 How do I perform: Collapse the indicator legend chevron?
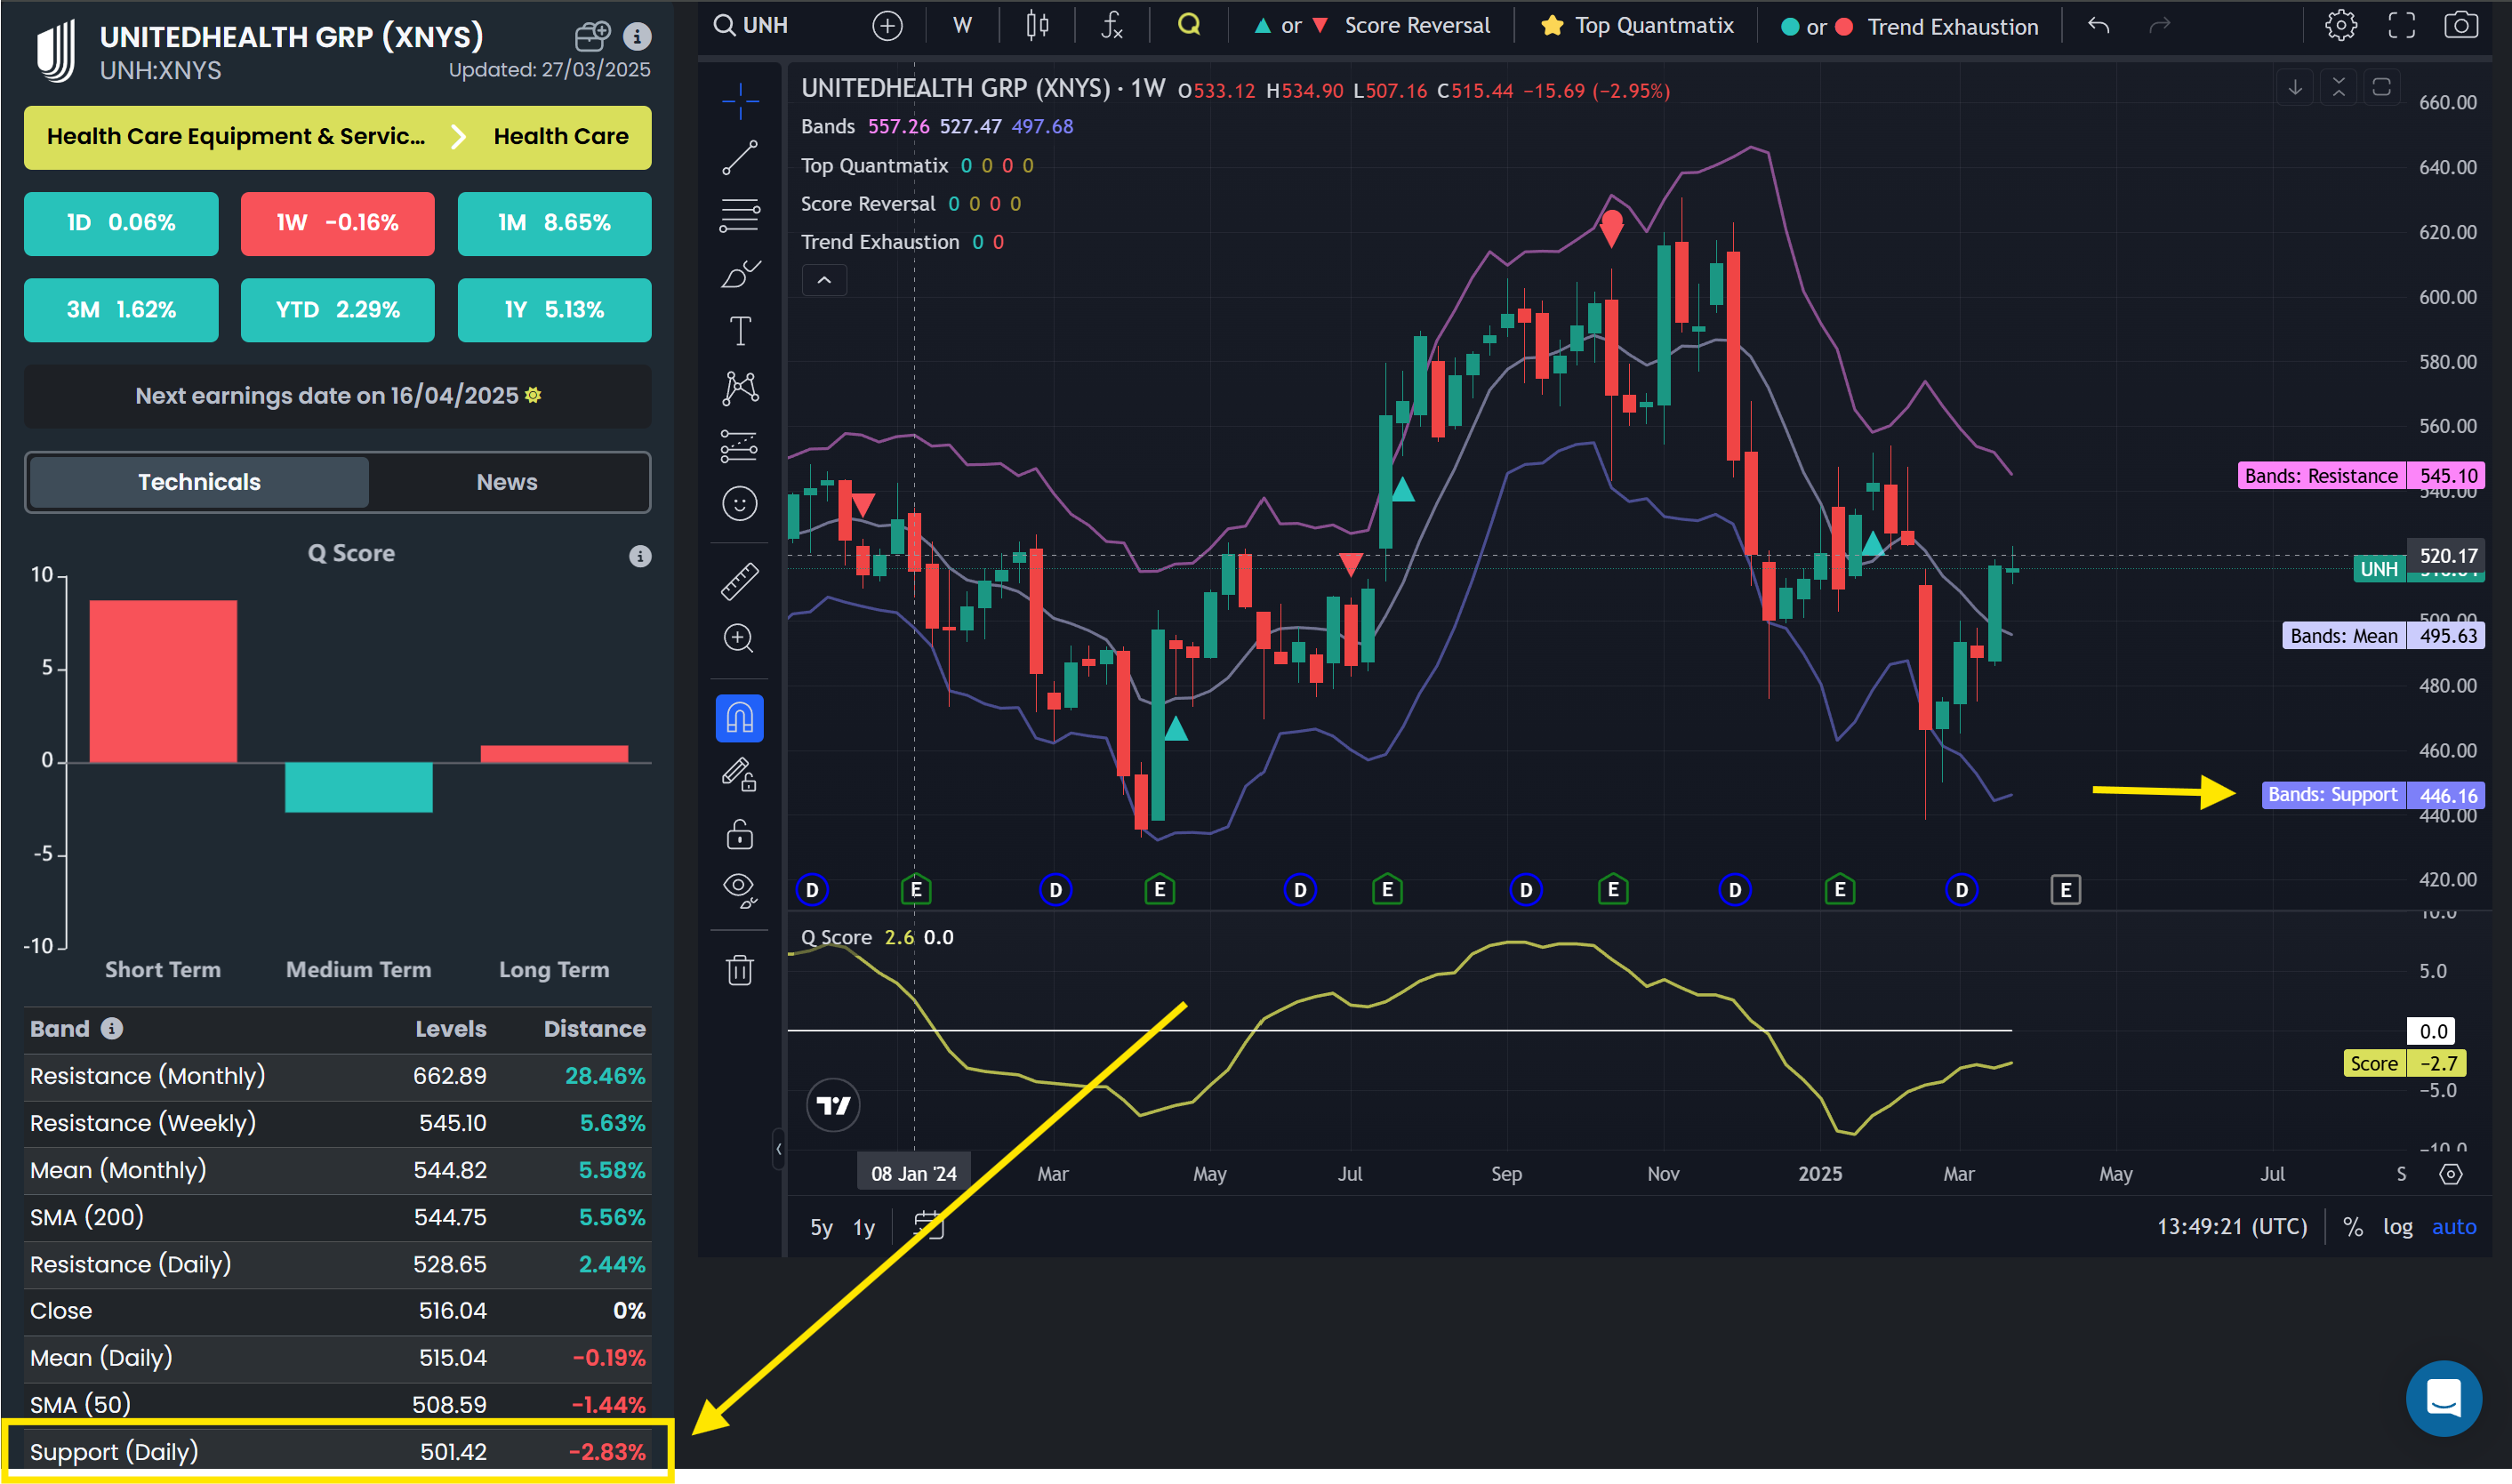824,281
